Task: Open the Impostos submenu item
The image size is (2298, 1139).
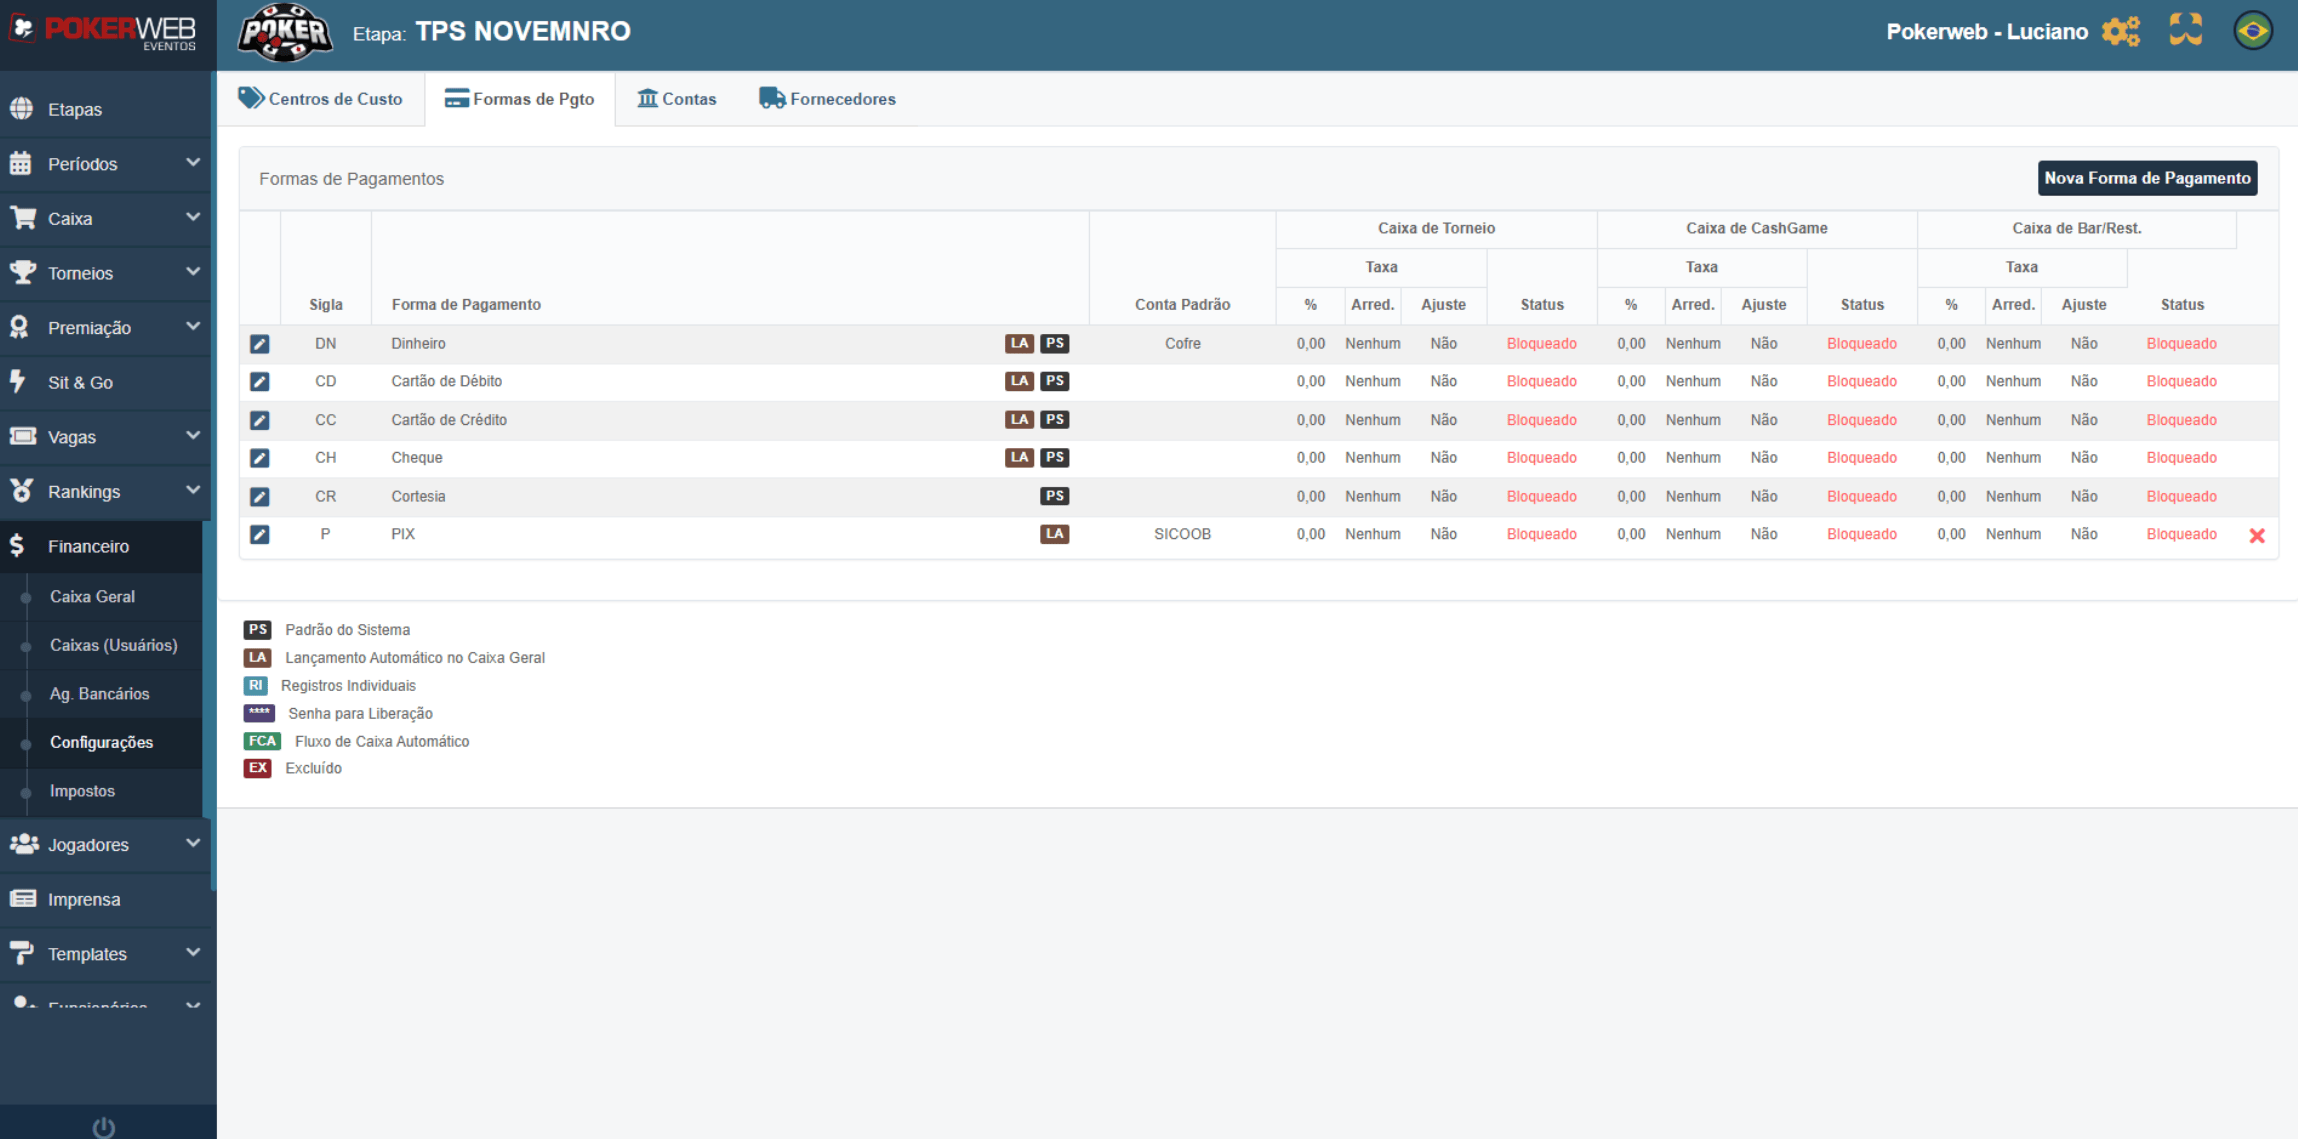Action: 82,791
